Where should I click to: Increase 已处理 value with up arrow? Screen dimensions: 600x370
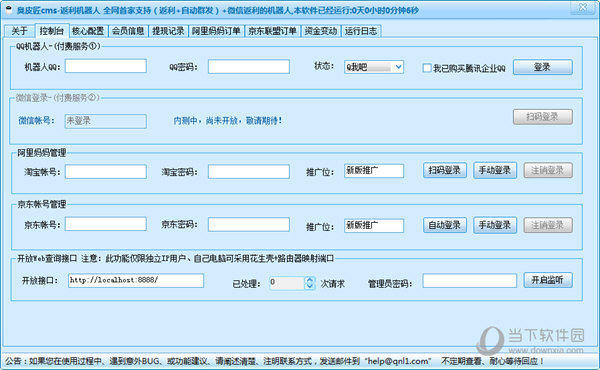tap(310, 280)
